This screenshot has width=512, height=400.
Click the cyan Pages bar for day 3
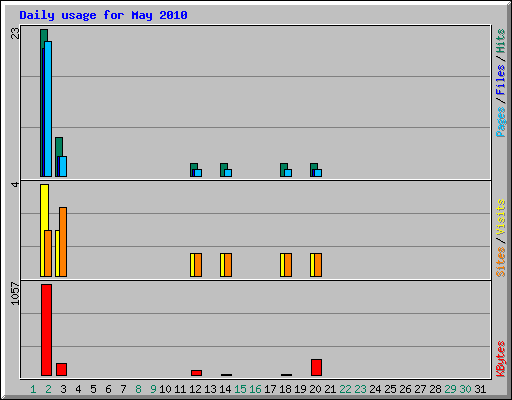[x=63, y=166]
